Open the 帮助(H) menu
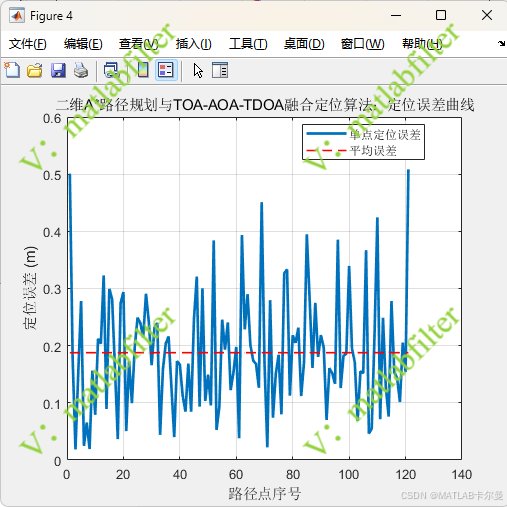The width and height of the screenshot is (507, 507). (x=422, y=44)
